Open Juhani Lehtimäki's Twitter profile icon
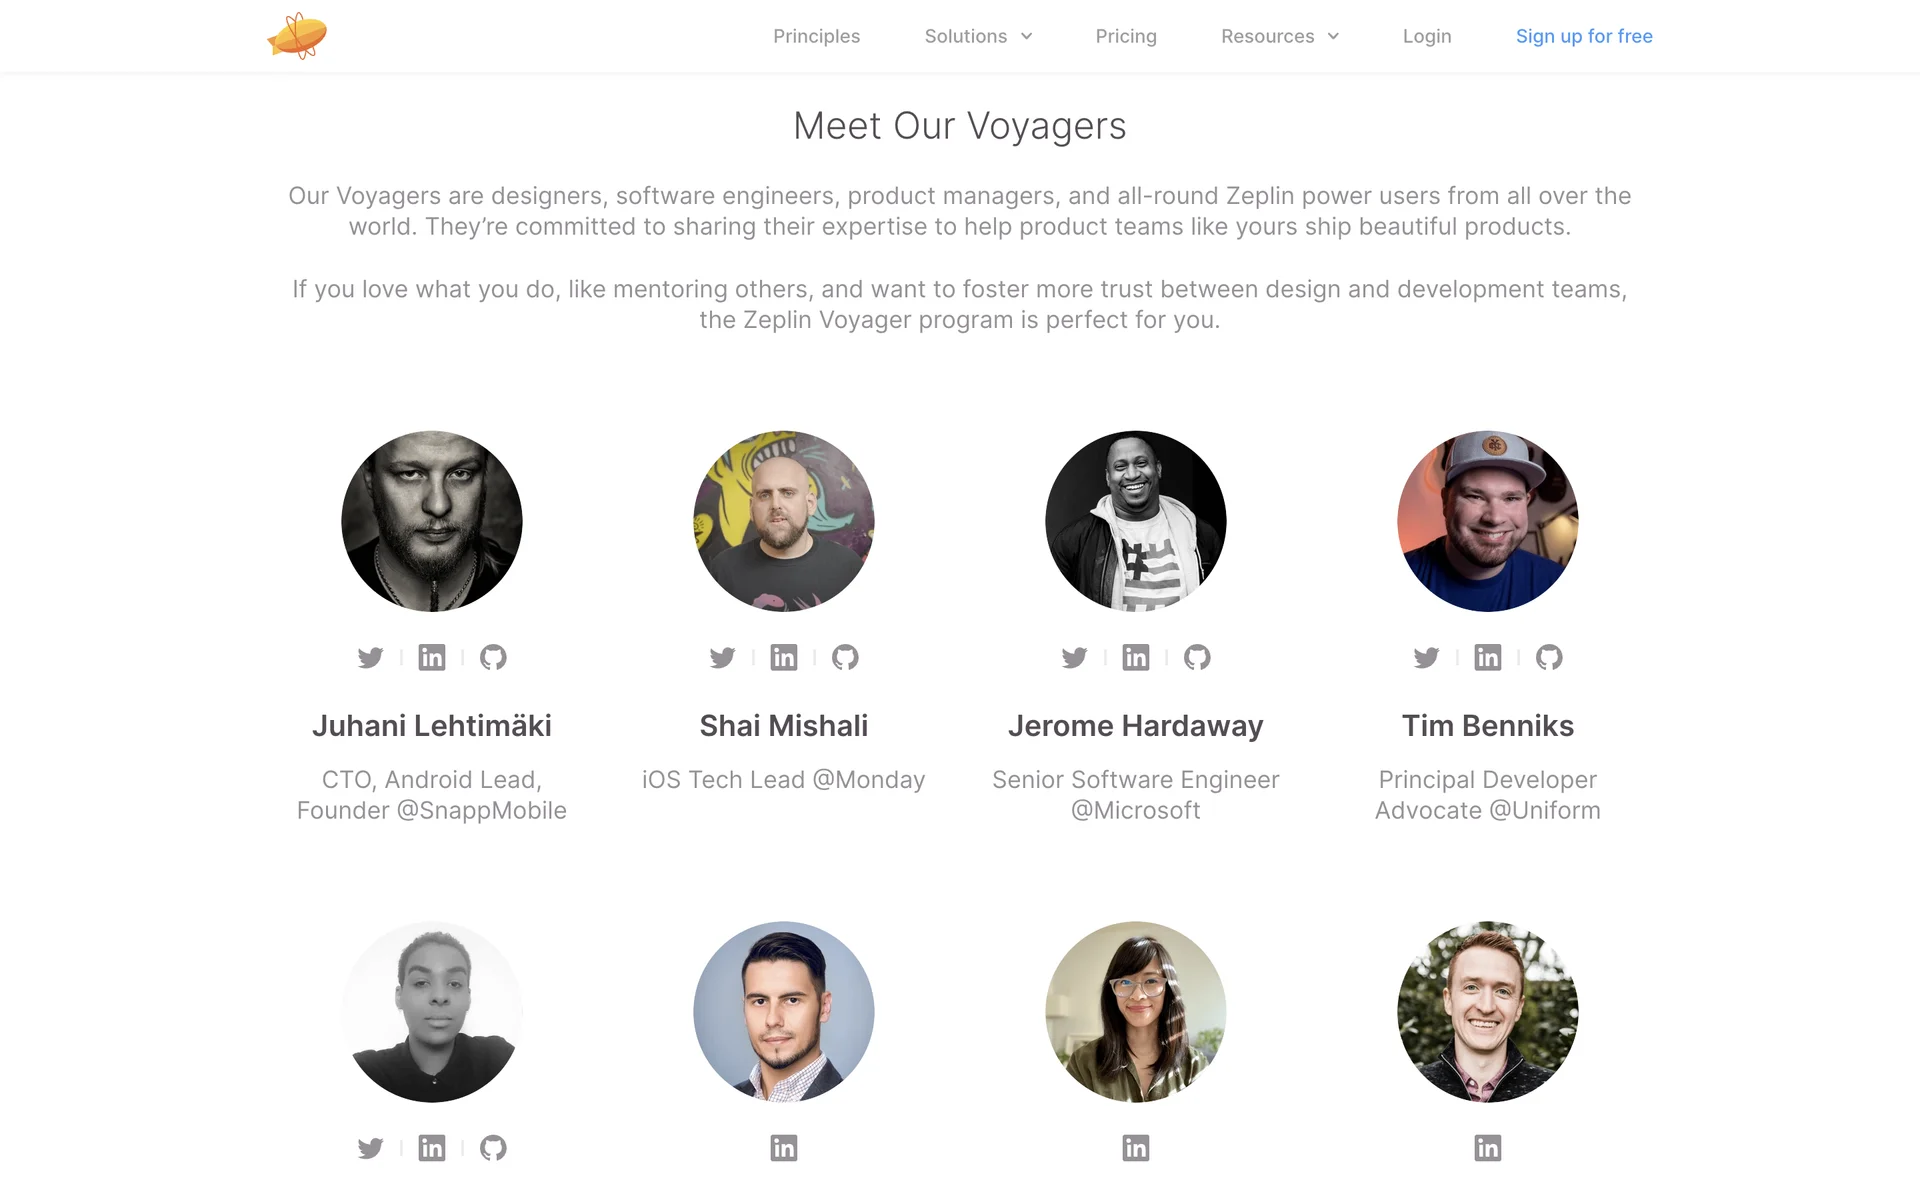The height and width of the screenshot is (1200, 1920). pyautogui.click(x=370, y=657)
